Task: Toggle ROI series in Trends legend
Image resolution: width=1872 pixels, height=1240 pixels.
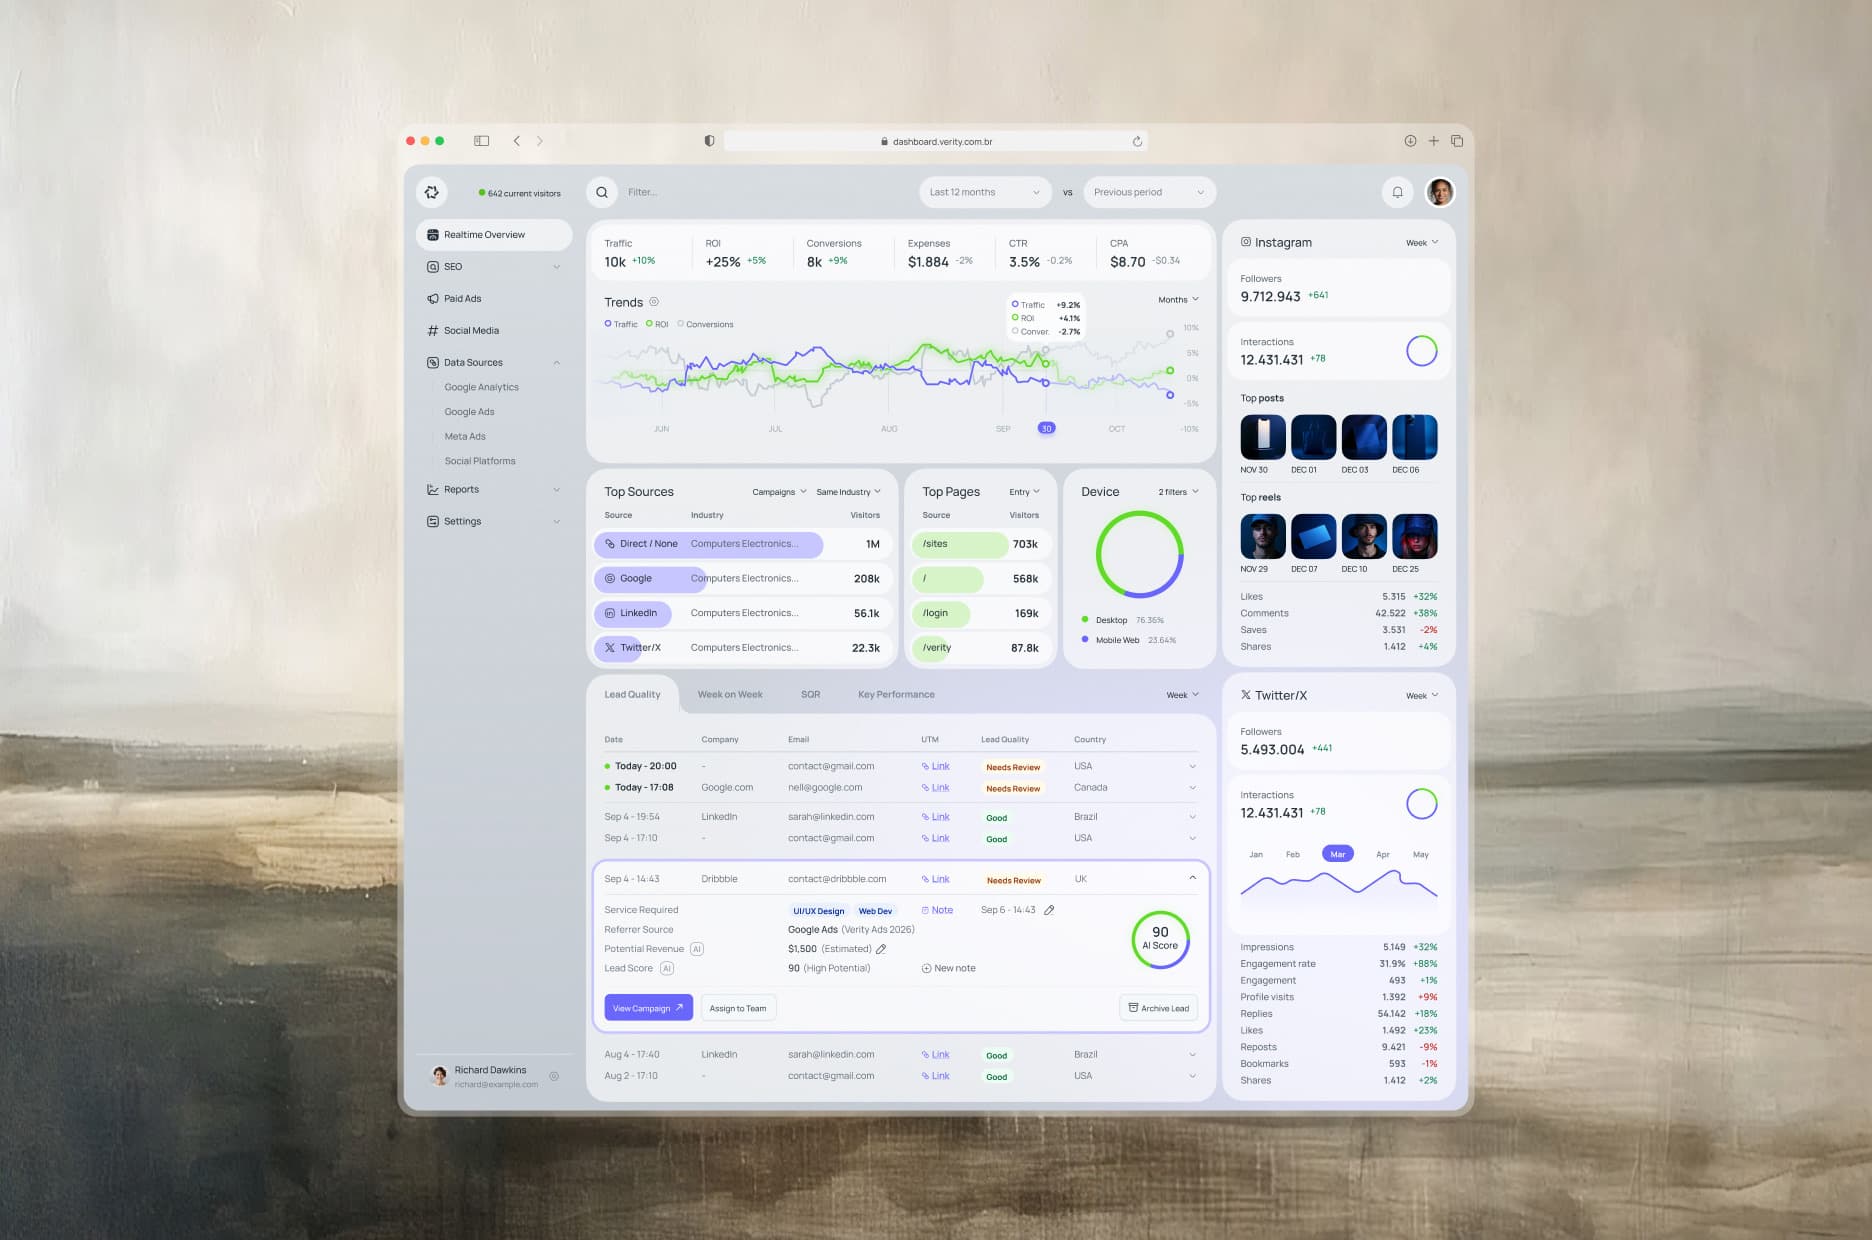Action: click(658, 324)
